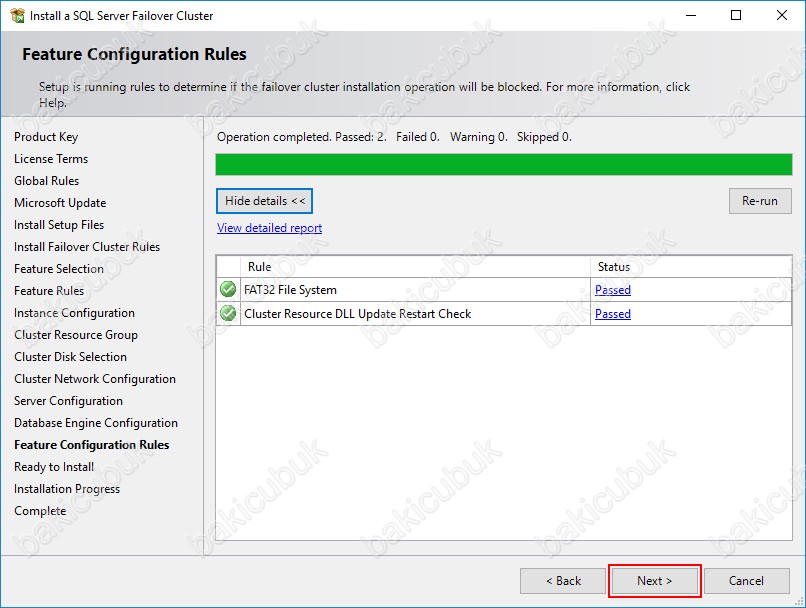
Task: Click the green check icon for Cluster Resource DLL Update
Action: tap(228, 313)
